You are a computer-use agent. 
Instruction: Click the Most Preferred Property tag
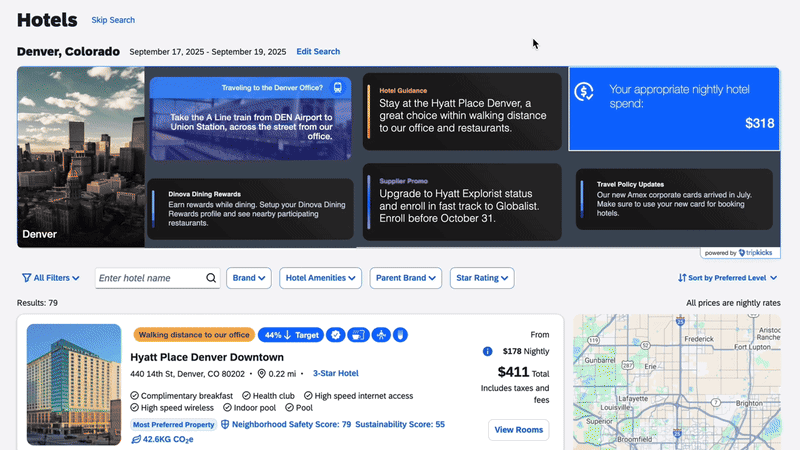pyautogui.click(x=173, y=424)
